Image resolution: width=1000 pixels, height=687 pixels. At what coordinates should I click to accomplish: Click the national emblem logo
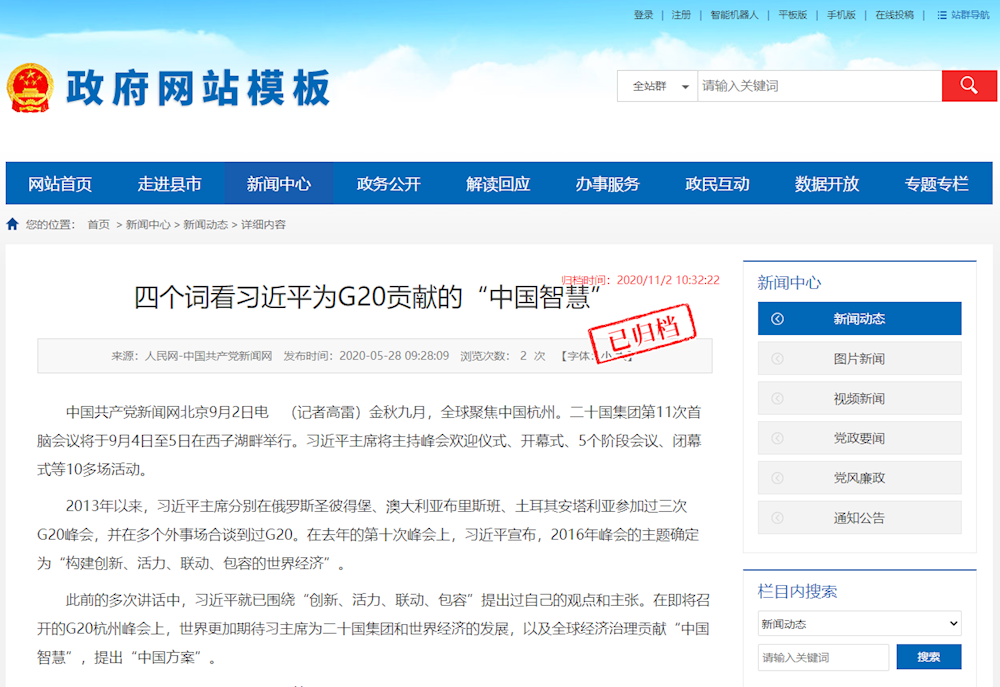30,88
